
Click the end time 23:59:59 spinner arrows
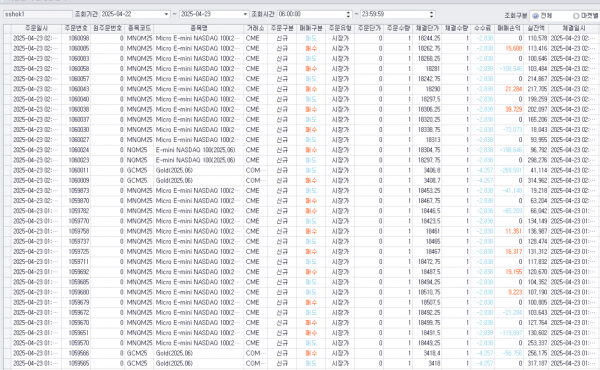point(432,14)
